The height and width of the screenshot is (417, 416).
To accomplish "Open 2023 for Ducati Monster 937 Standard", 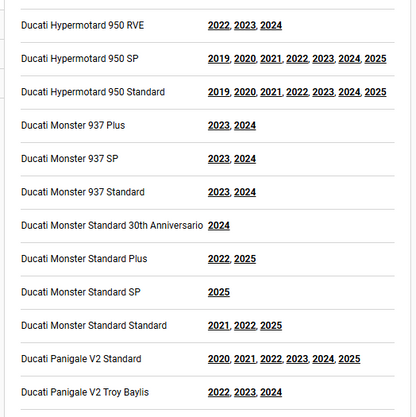I will coord(219,192).
